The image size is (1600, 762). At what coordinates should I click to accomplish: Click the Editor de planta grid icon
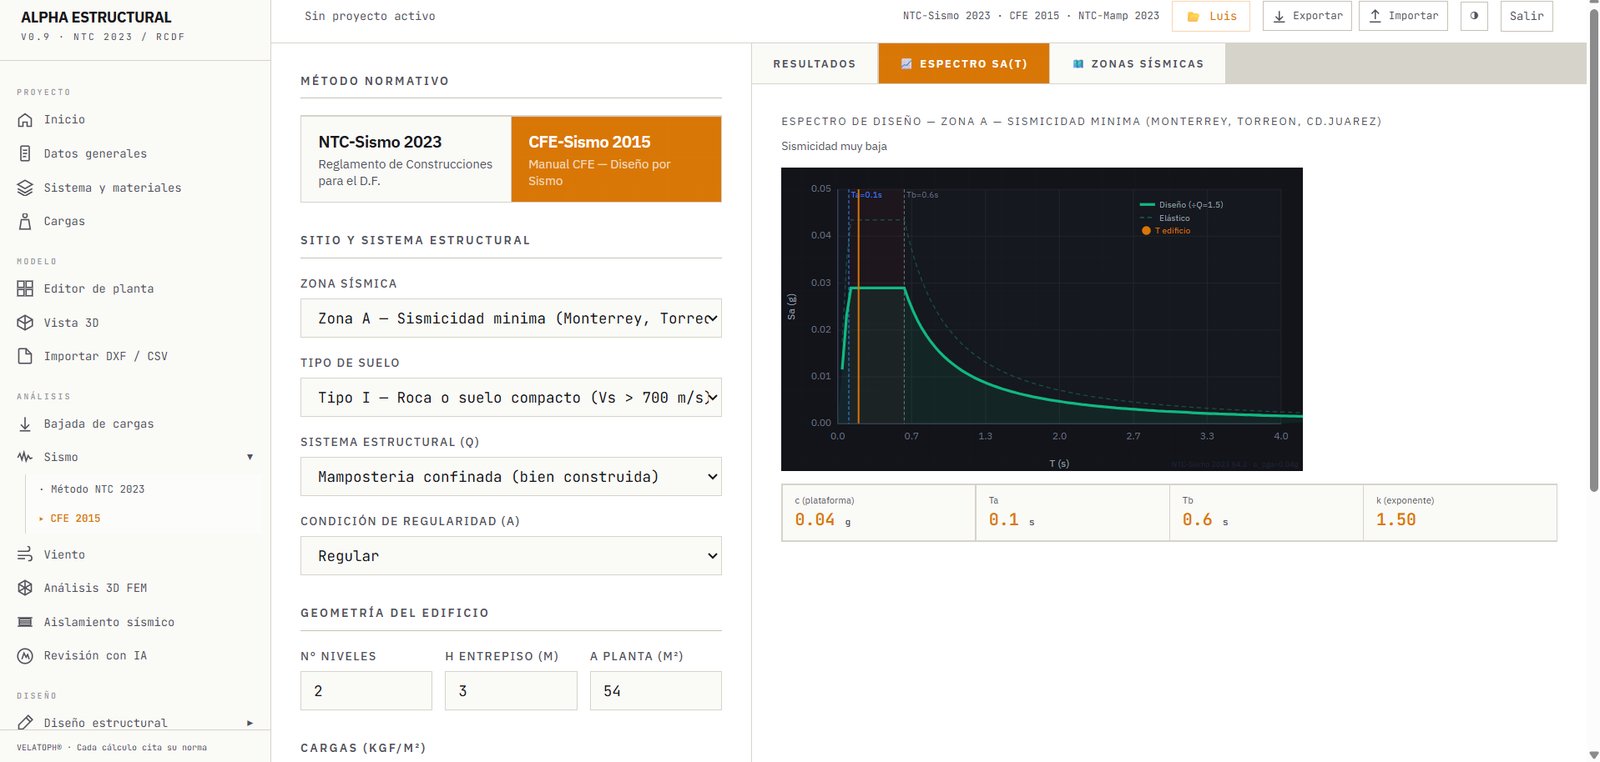coord(25,289)
